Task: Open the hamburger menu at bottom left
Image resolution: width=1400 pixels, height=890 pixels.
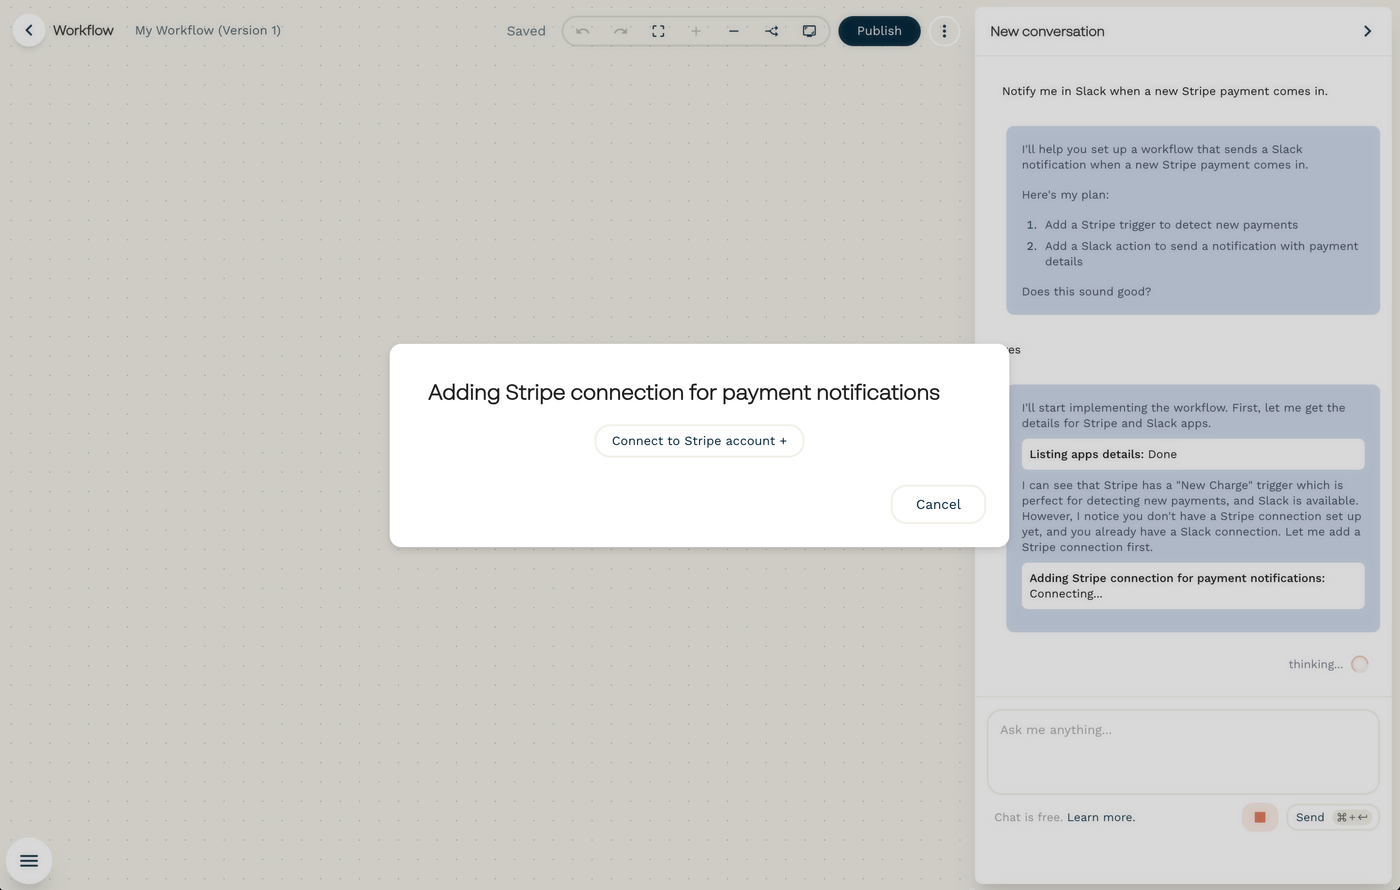Action: point(29,861)
